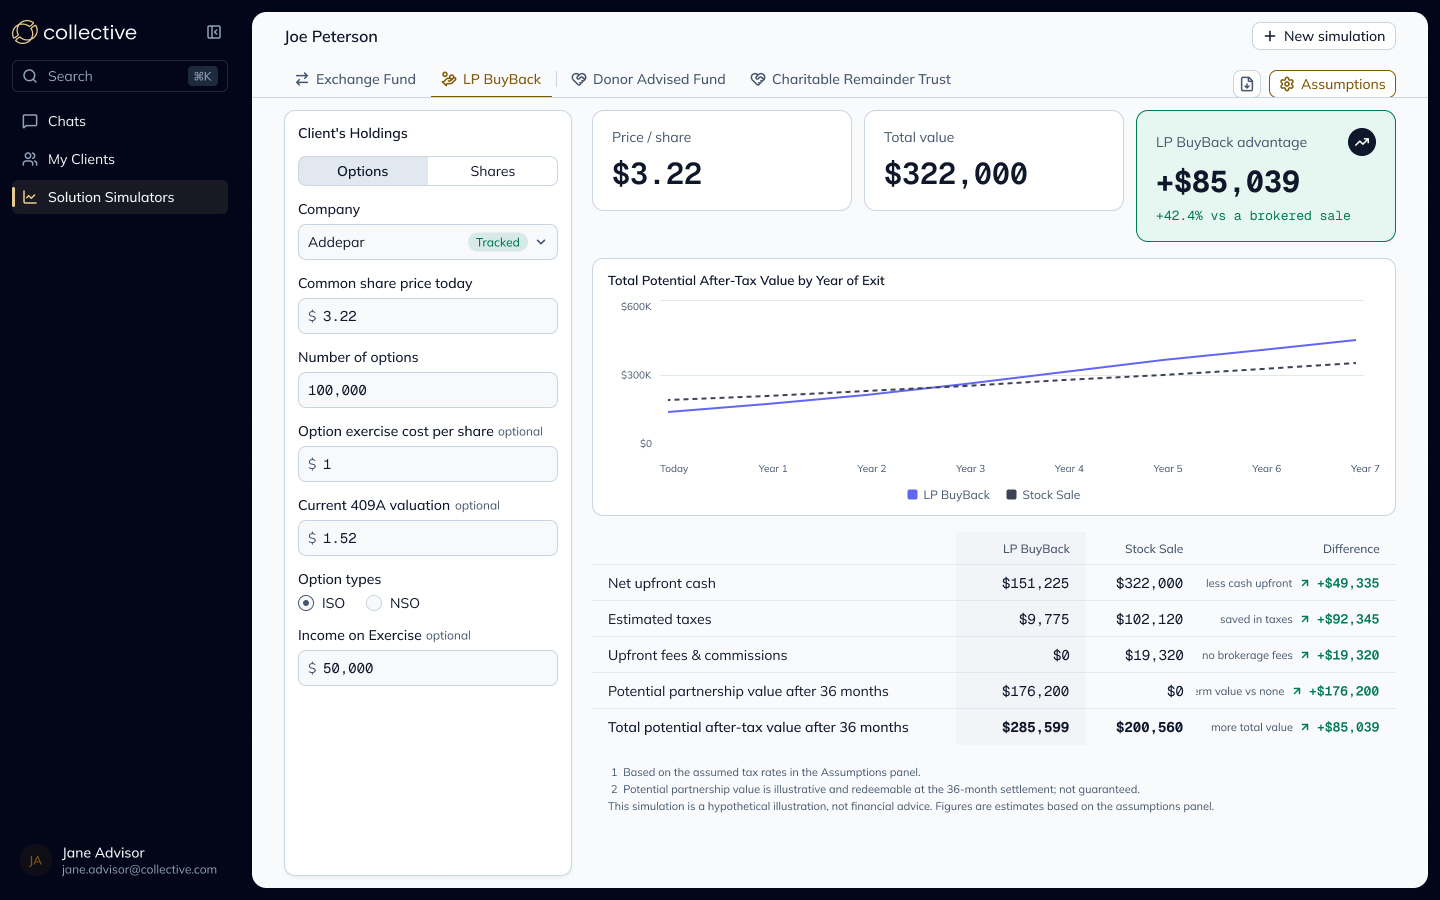The image size is (1440, 900).
Task: Open Chats from the sidebar
Action: click(x=120, y=121)
